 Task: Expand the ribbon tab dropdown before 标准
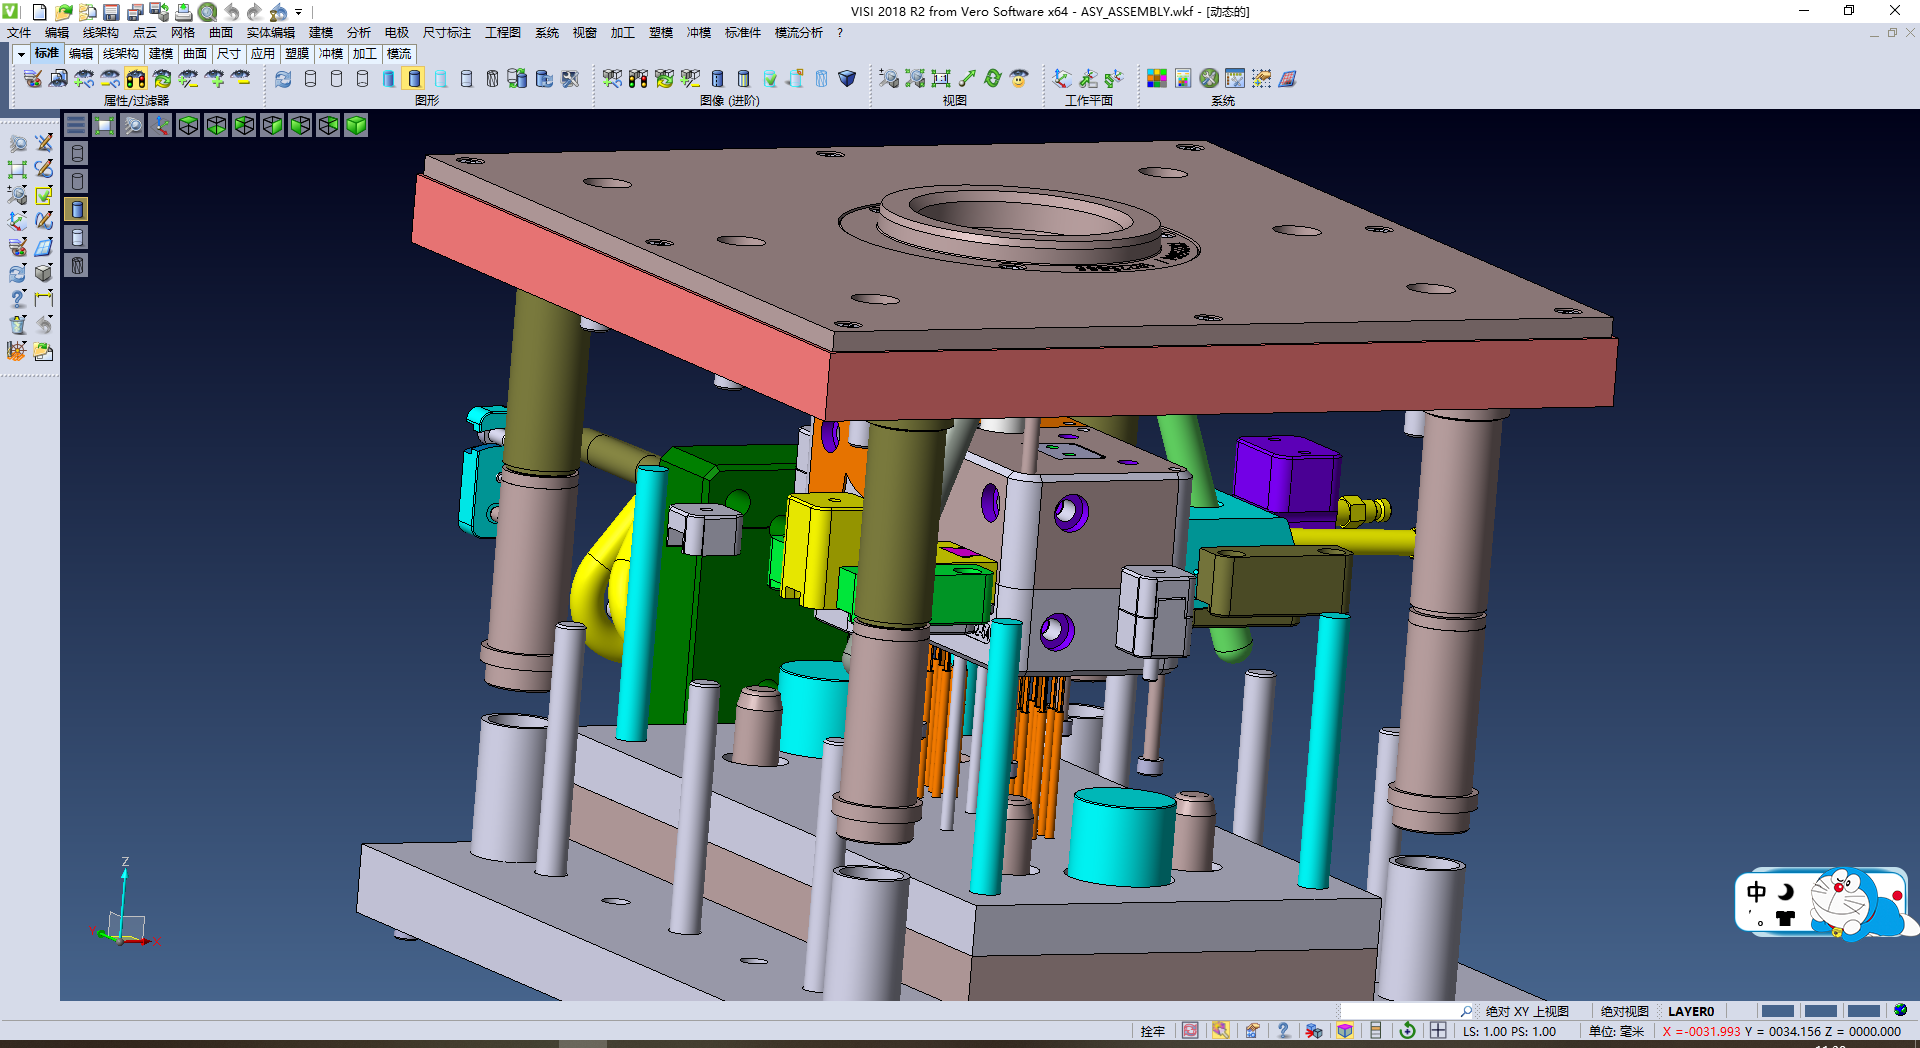click(x=21, y=54)
